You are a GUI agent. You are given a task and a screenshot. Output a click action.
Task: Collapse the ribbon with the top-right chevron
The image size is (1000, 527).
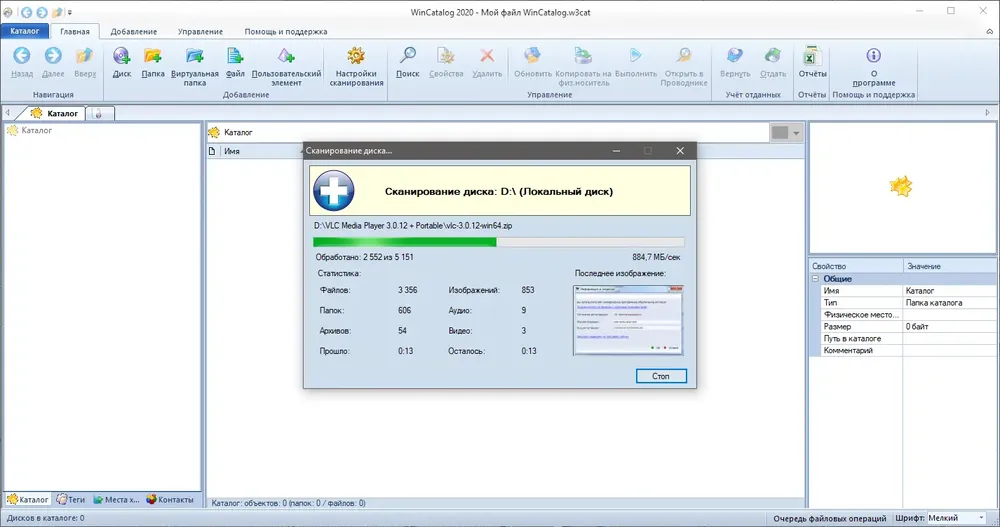pos(989,31)
